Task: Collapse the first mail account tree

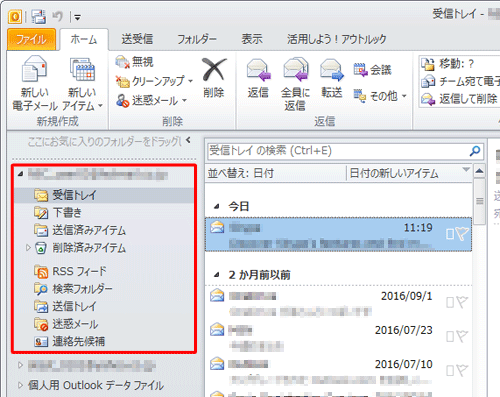Action: 21,174
